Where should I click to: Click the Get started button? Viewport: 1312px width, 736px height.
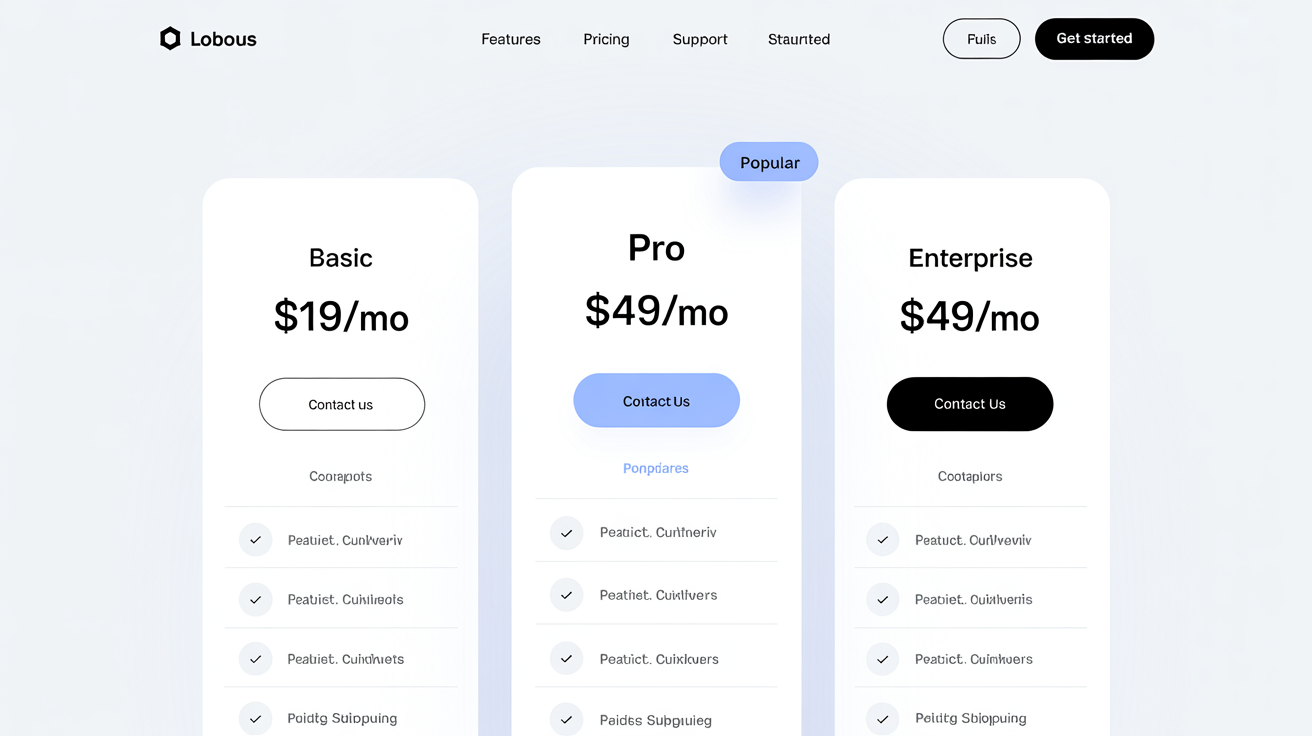pyautogui.click(x=1094, y=38)
